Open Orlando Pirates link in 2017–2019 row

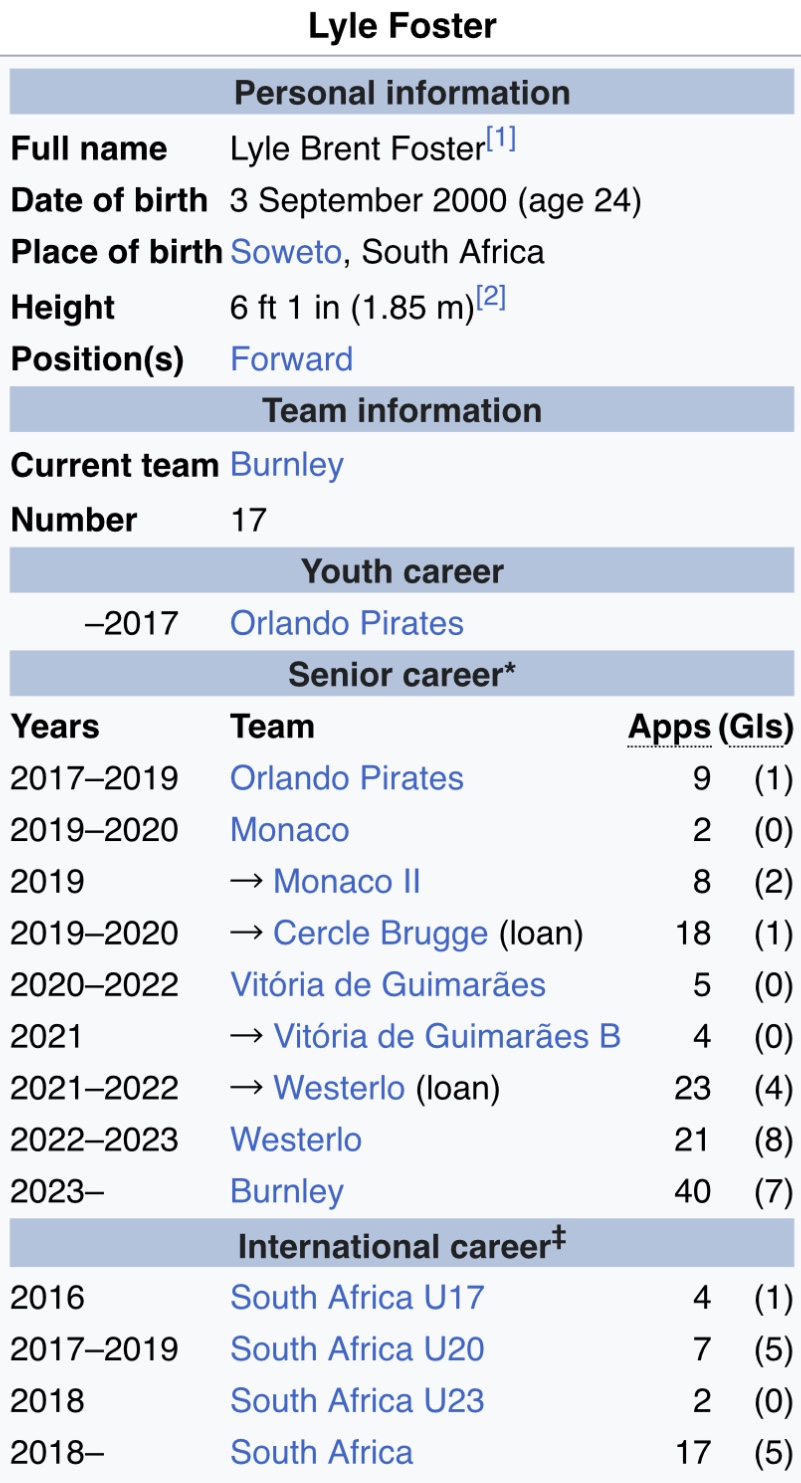pos(347,778)
